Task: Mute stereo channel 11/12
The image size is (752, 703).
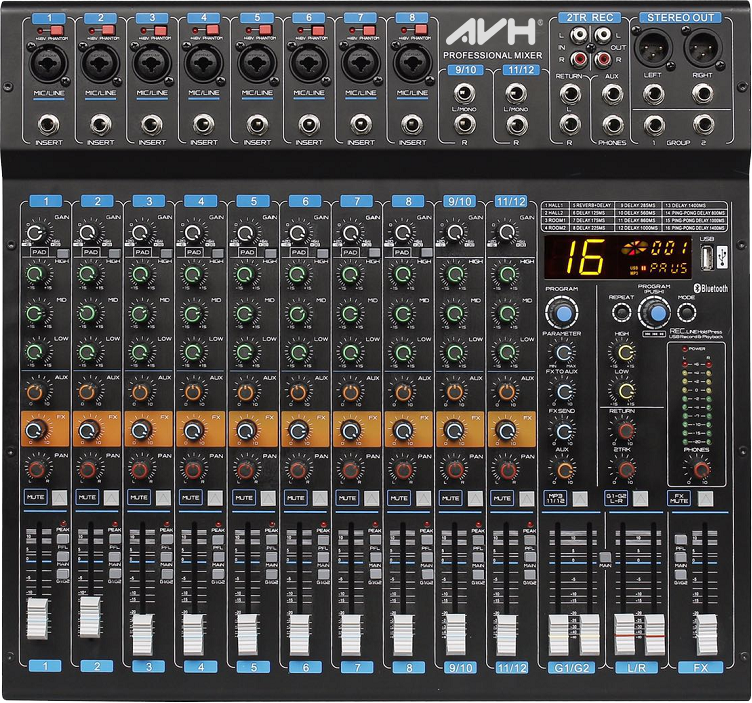Action: point(527,498)
